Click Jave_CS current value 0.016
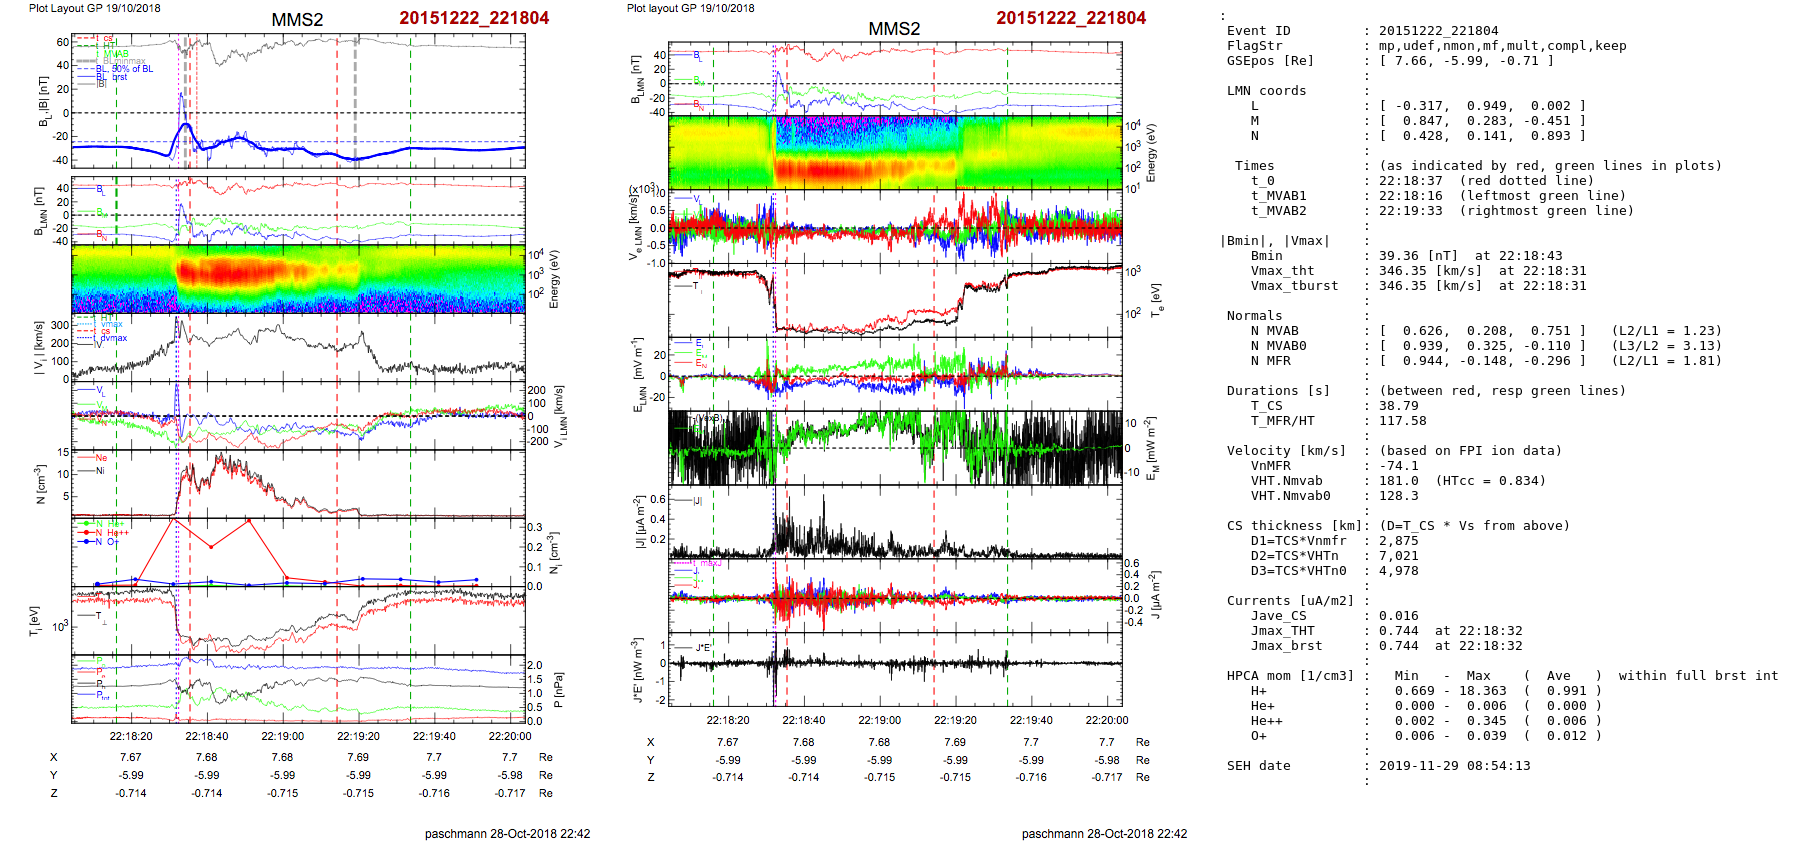The height and width of the screenshot is (841, 1804). click(1399, 616)
